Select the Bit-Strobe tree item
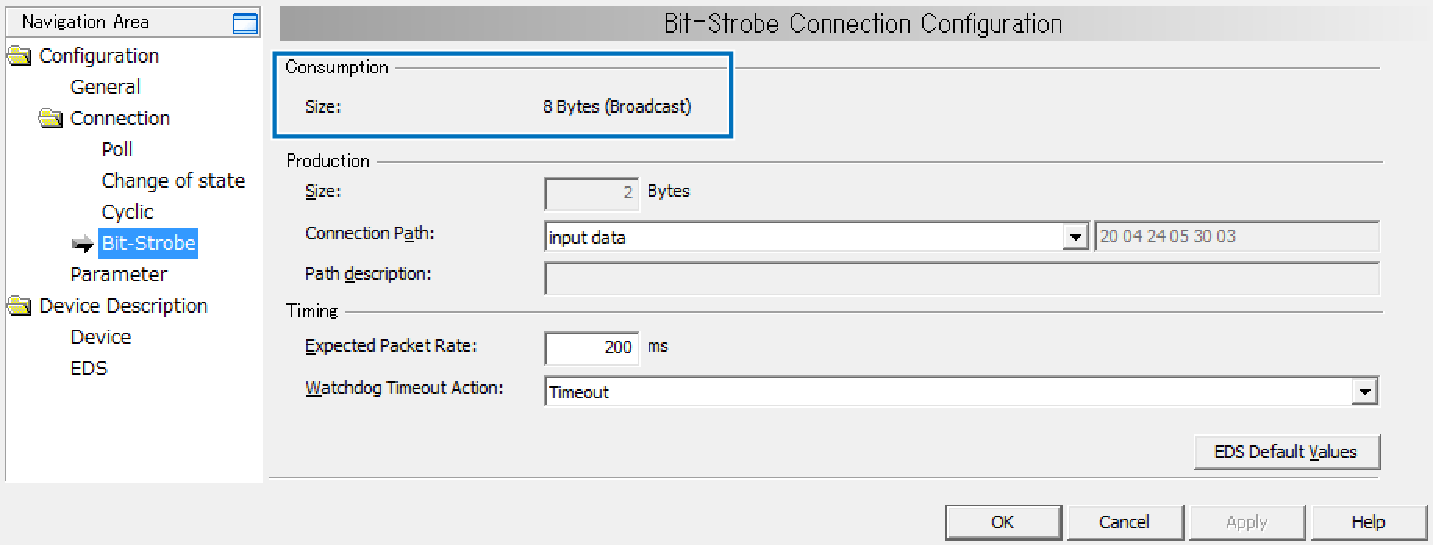 [148, 243]
